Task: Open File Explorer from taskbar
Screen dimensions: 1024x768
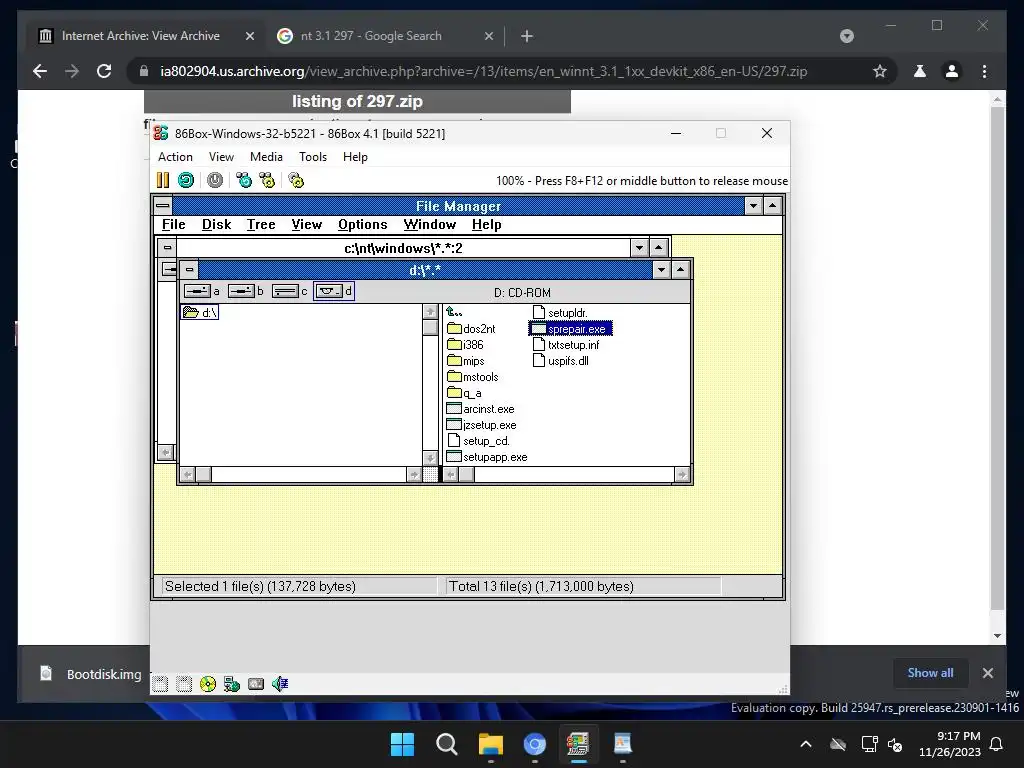Action: pyautogui.click(x=490, y=744)
